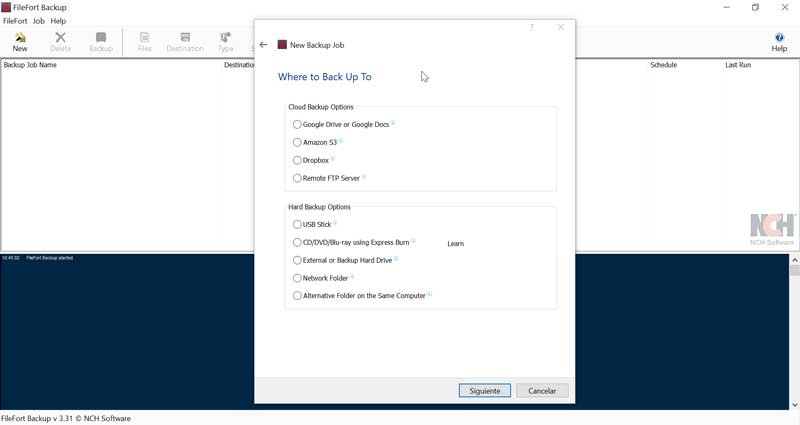800x425 pixels.
Task: Click info icon next to Amazon S3
Action: 341,141
